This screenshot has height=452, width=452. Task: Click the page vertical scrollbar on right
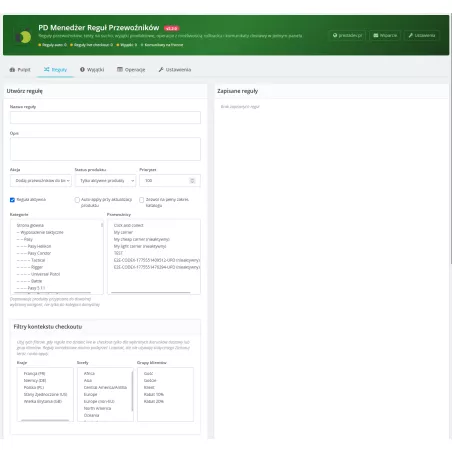(451, 140)
